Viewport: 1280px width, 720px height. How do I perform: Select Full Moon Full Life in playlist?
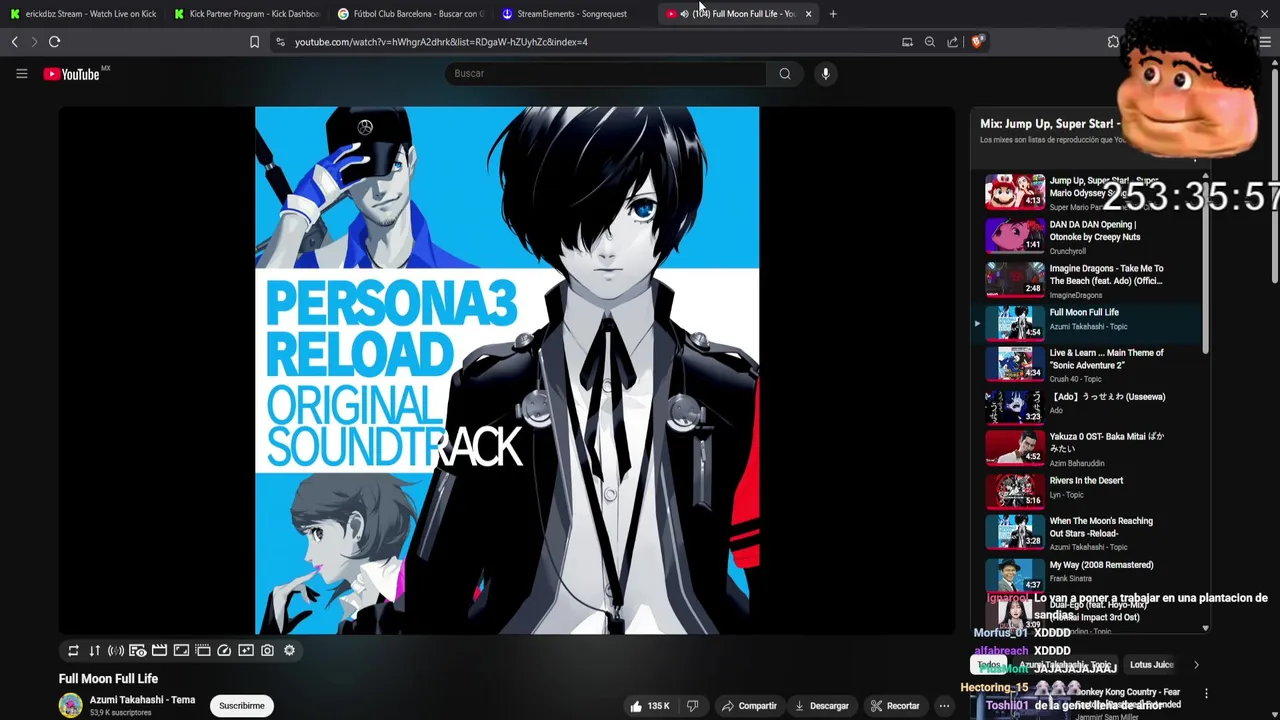1085,322
